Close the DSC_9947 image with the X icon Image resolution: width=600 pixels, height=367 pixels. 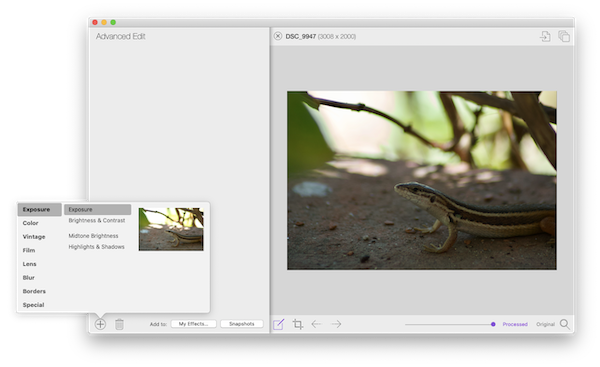tap(278, 36)
